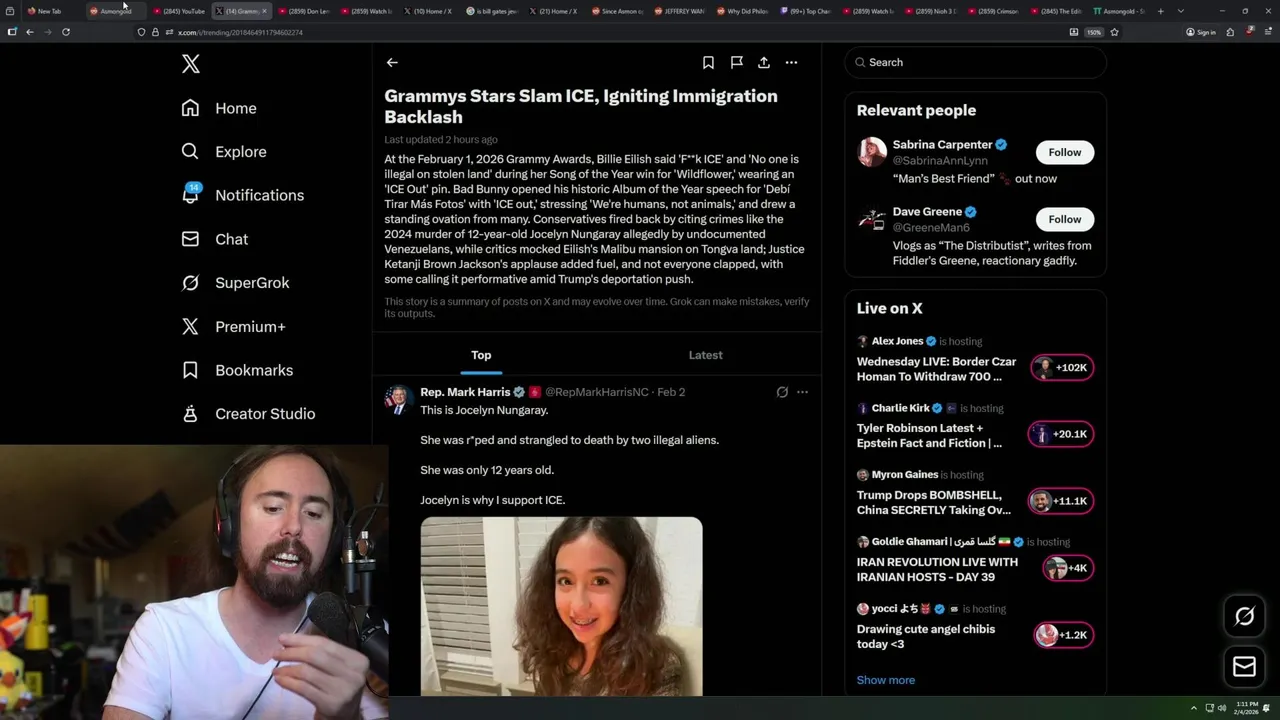Click the Feb 2 post timestamp
Viewport: 1280px width, 720px height.
[x=671, y=392]
